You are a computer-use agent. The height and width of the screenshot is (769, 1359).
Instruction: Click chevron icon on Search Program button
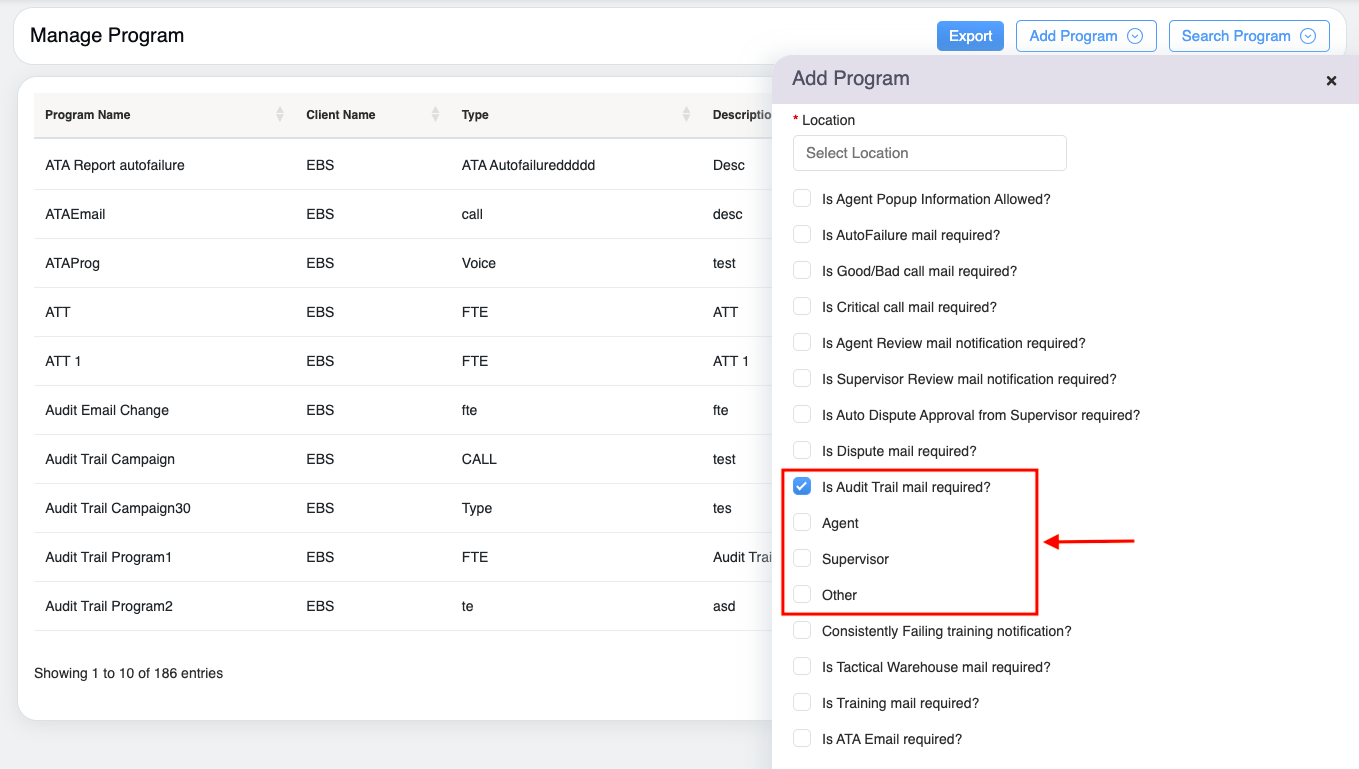click(1308, 36)
